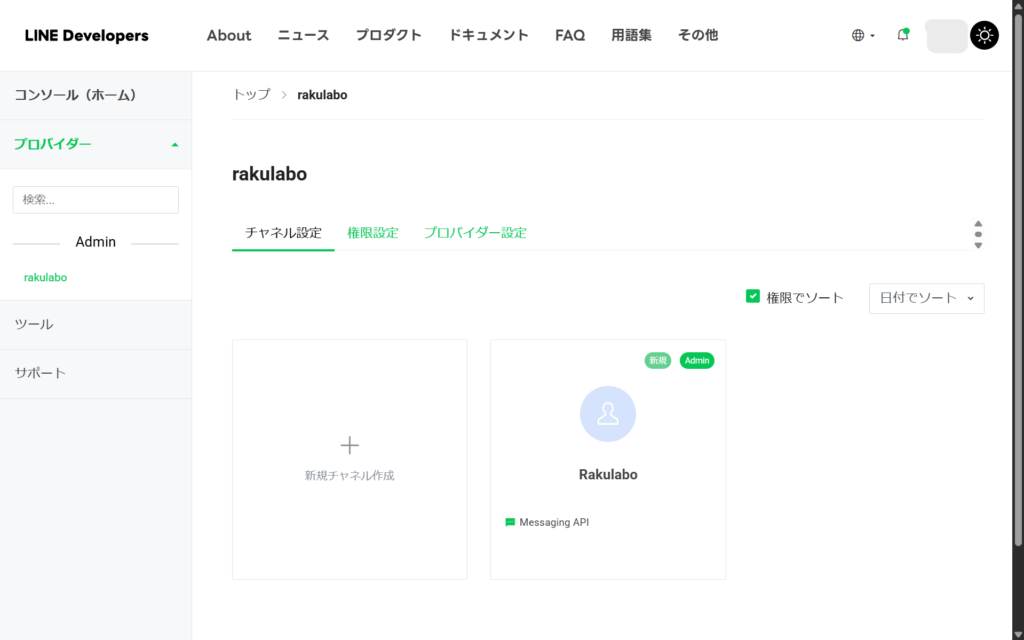Click the Messaging API chat icon

[510, 522]
